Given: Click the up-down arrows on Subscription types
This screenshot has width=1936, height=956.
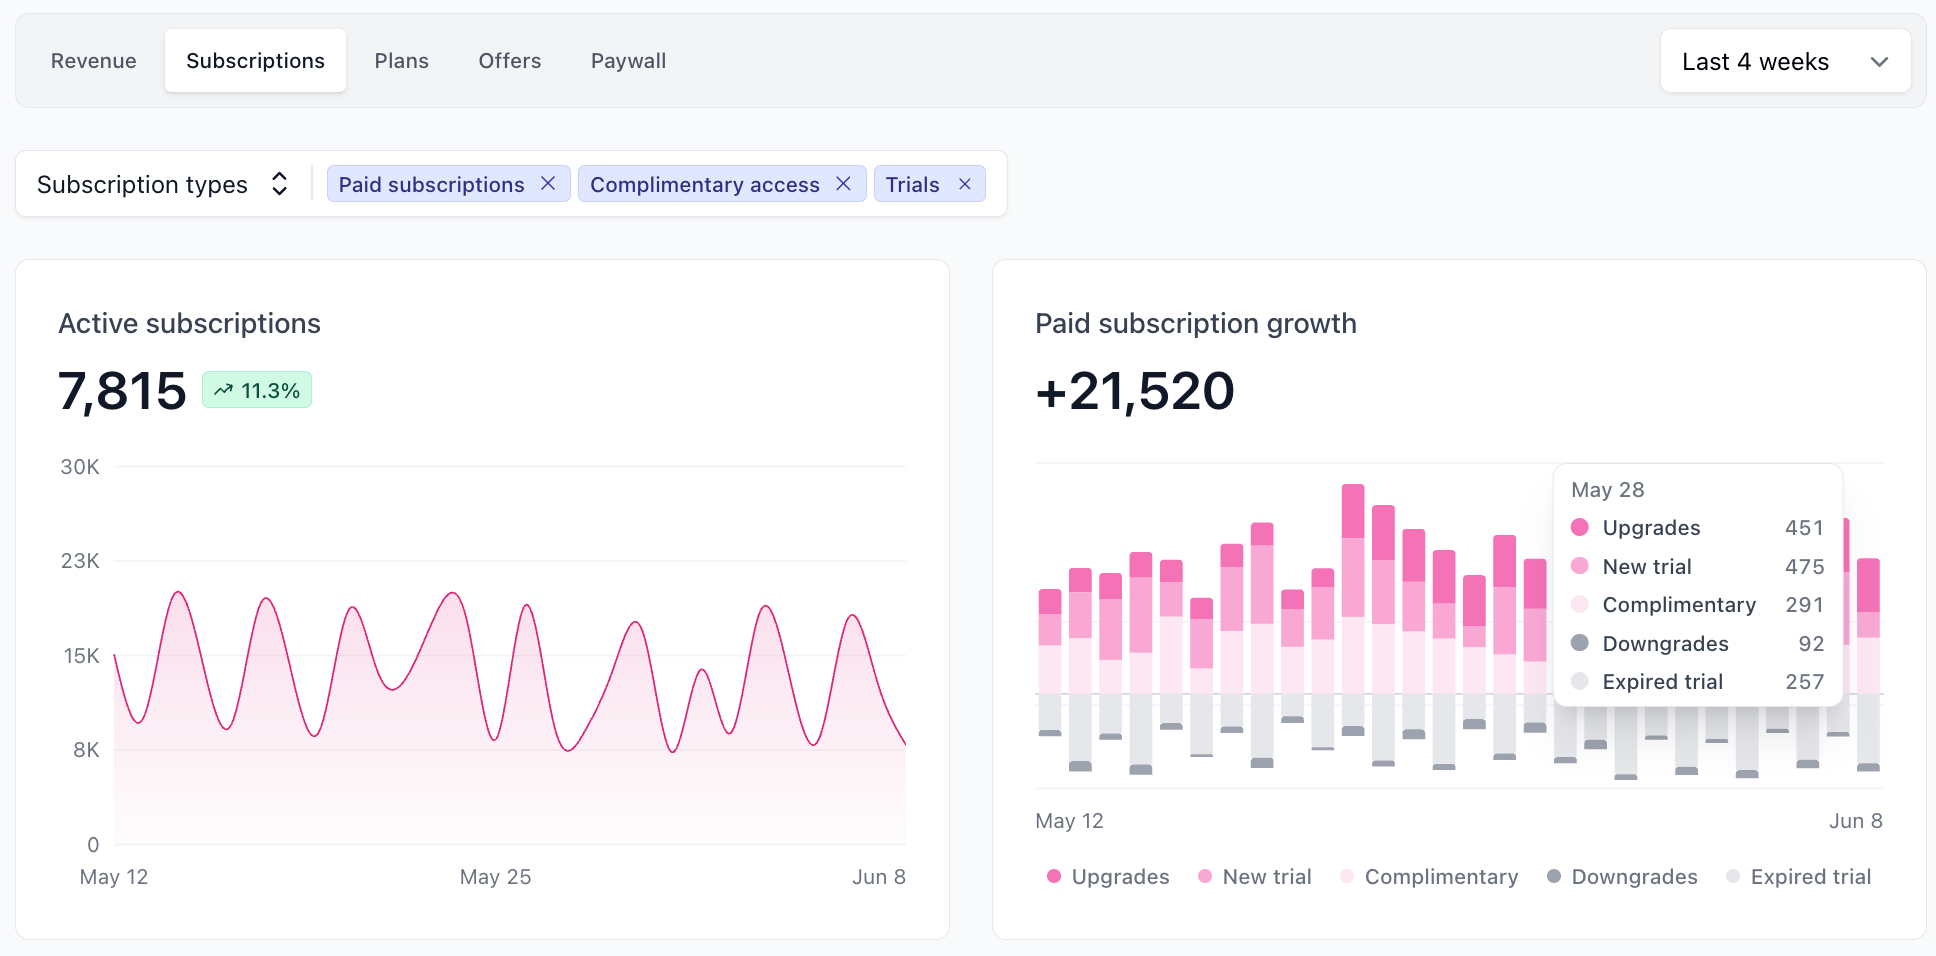Looking at the screenshot, I should (x=280, y=184).
